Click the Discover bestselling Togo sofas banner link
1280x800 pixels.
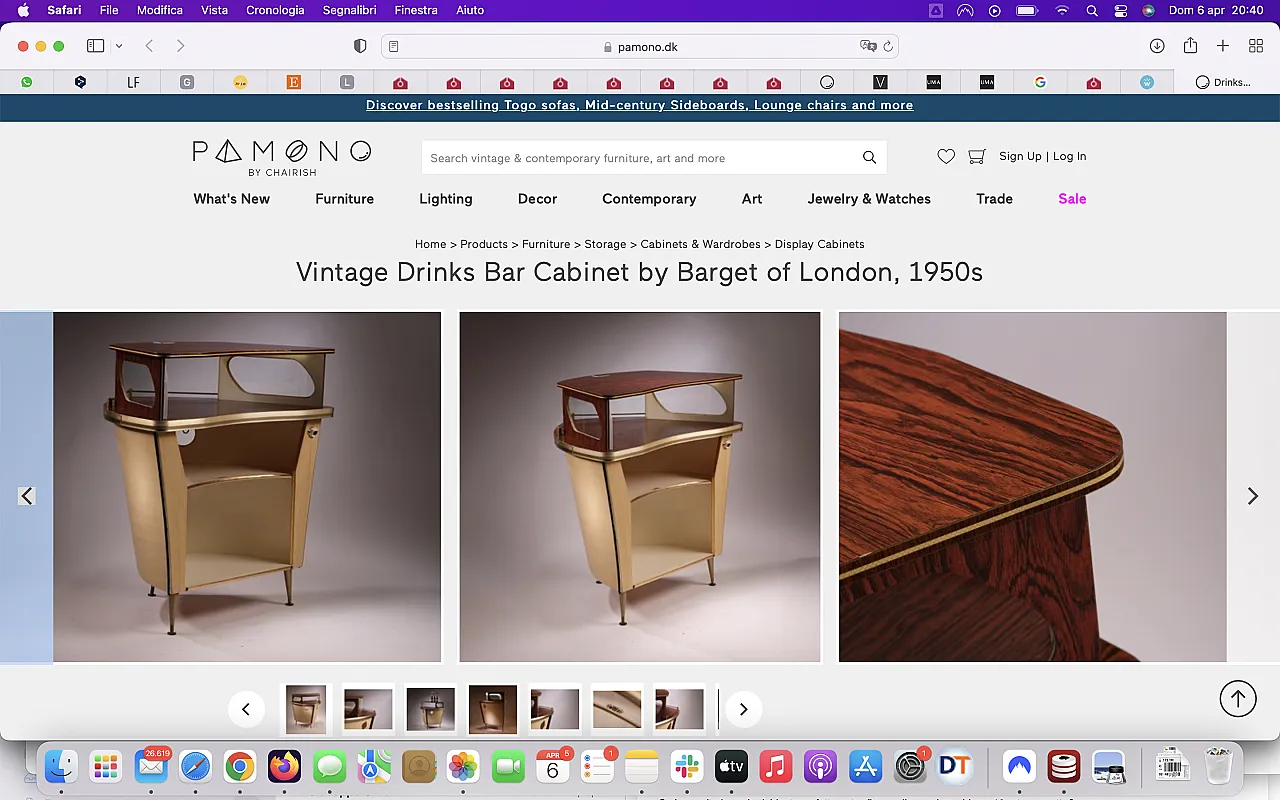640,105
